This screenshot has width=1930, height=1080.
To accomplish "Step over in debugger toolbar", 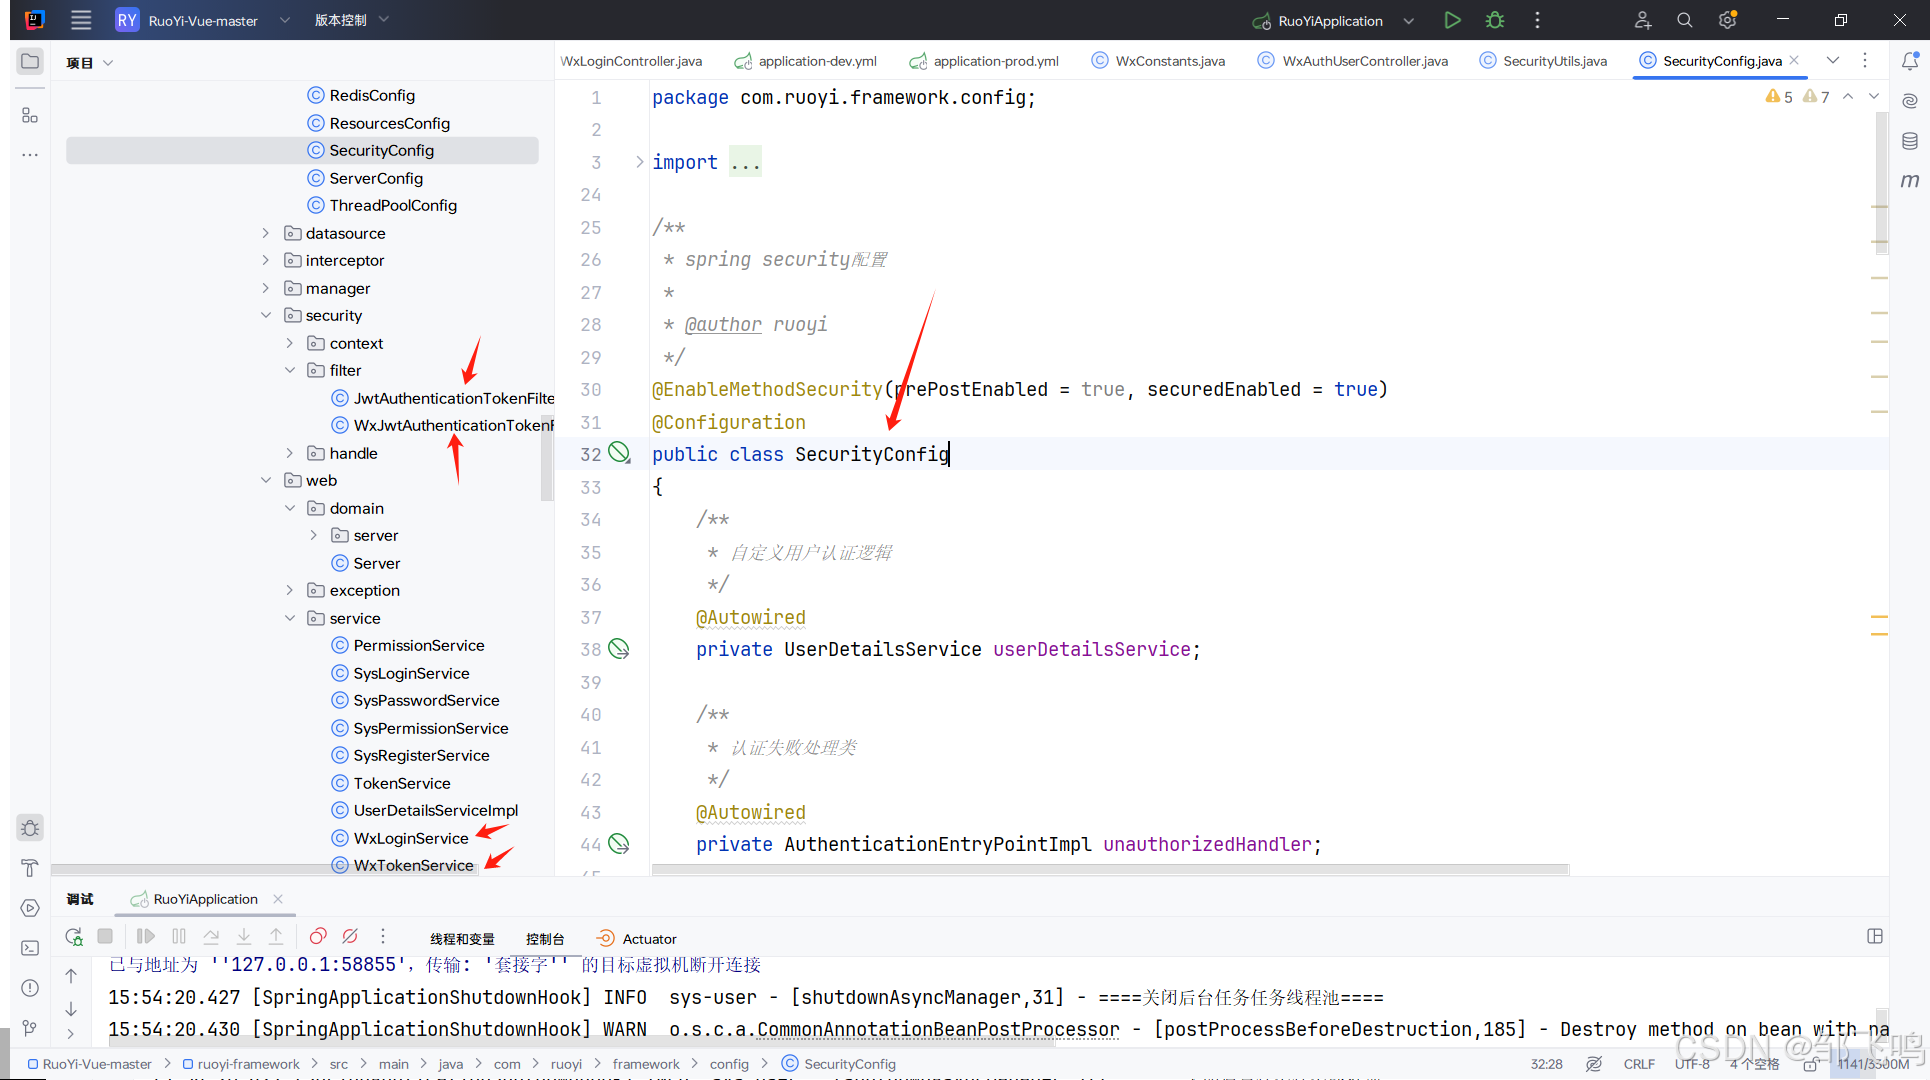I will coord(211,937).
